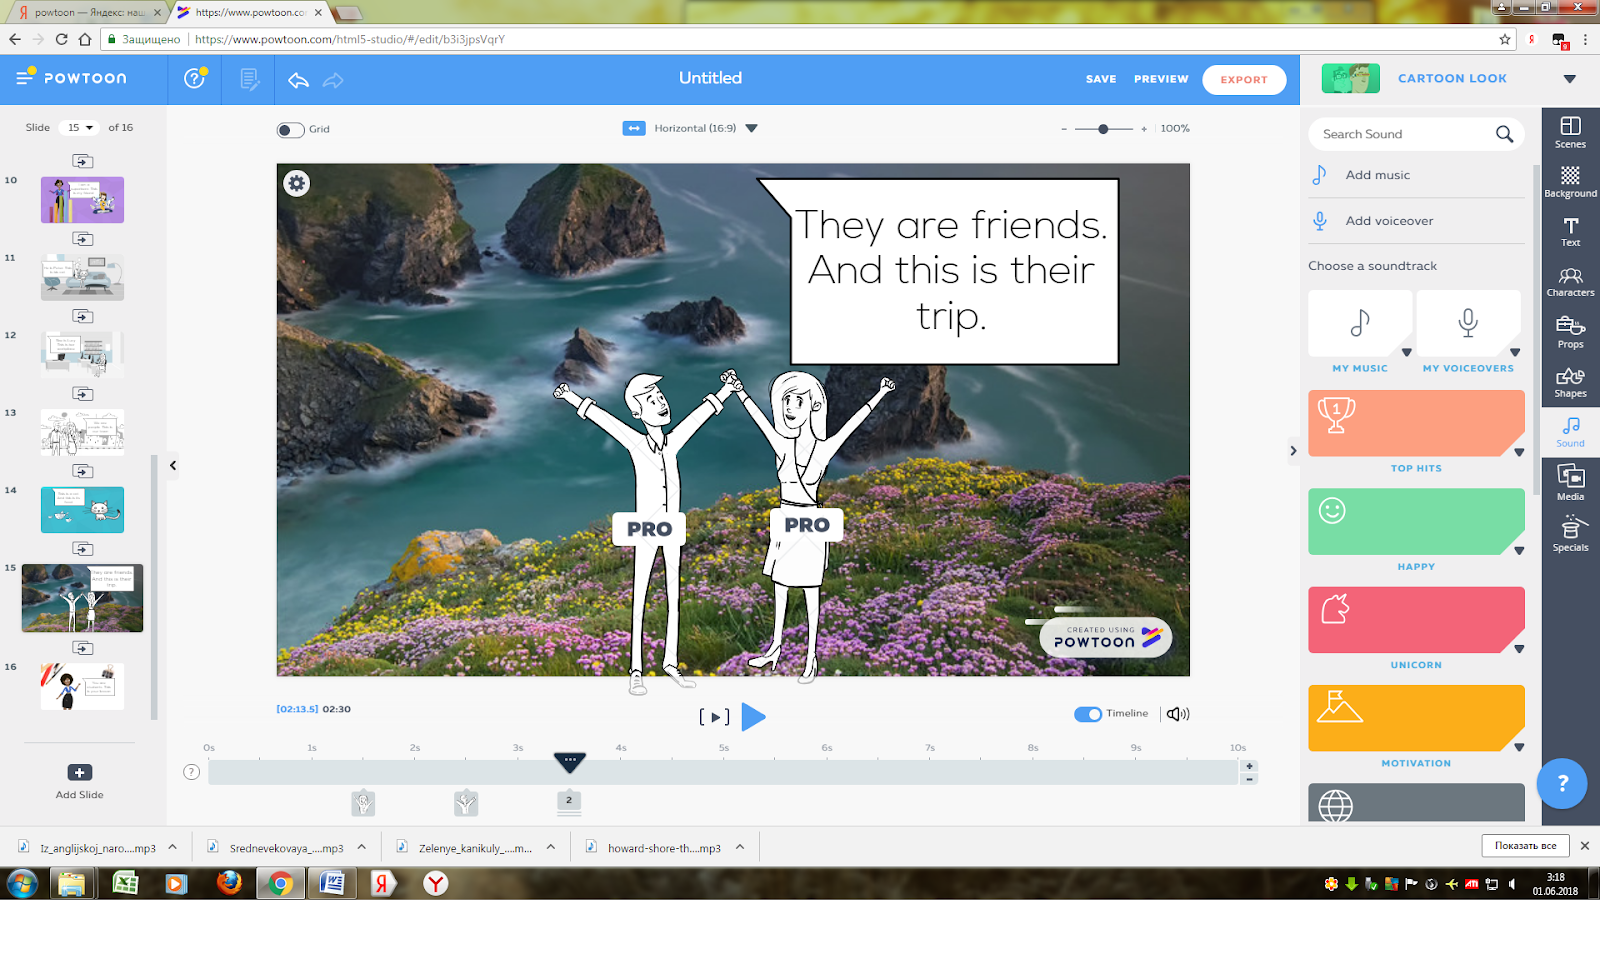
Task: Click the EXPORT button
Action: pyautogui.click(x=1244, y=79)
